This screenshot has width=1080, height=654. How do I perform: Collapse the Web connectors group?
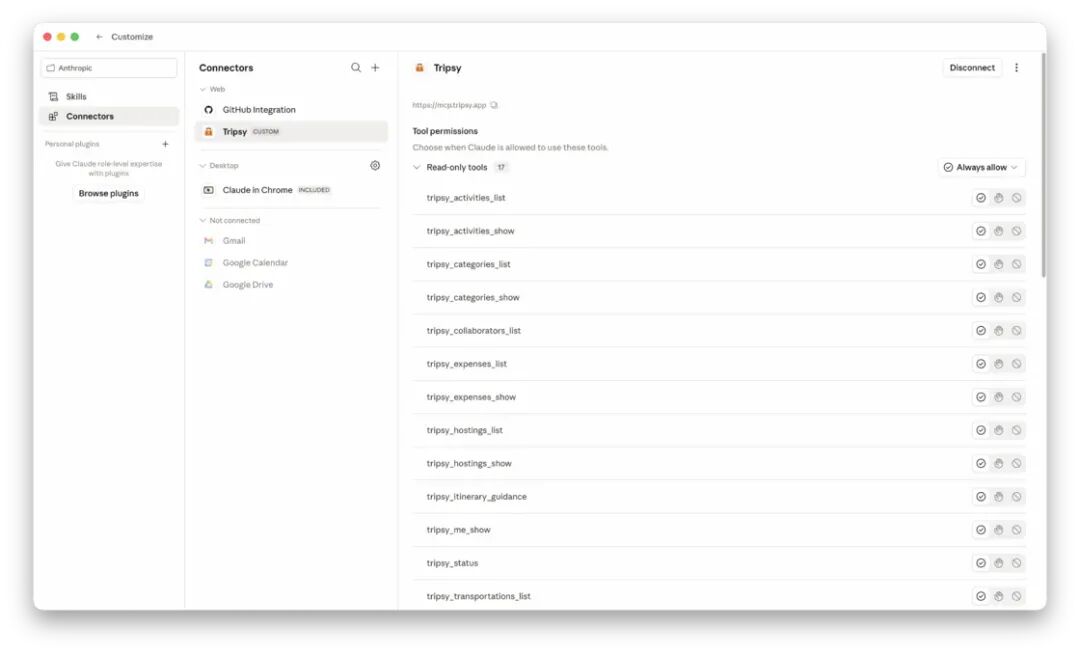202,89
